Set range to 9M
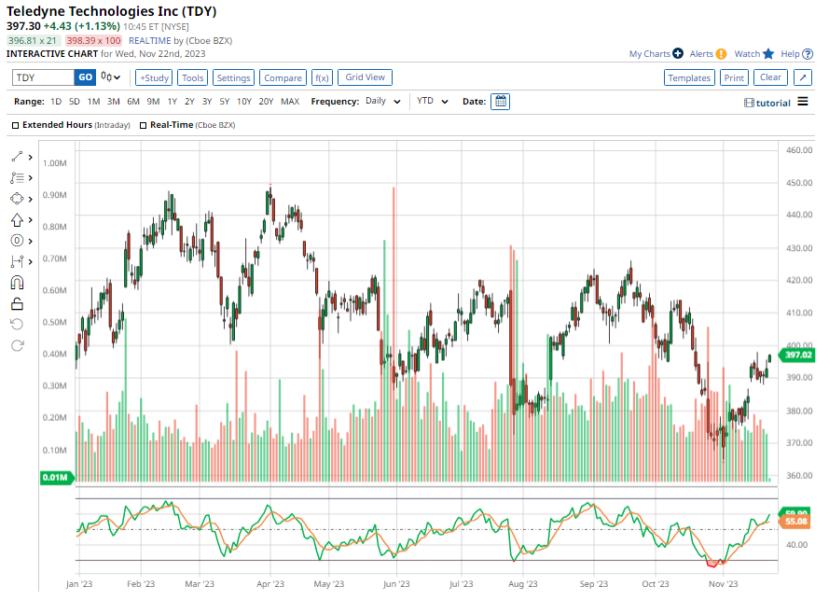This screenshot has width=829, height=600. [x=153, y=101]
